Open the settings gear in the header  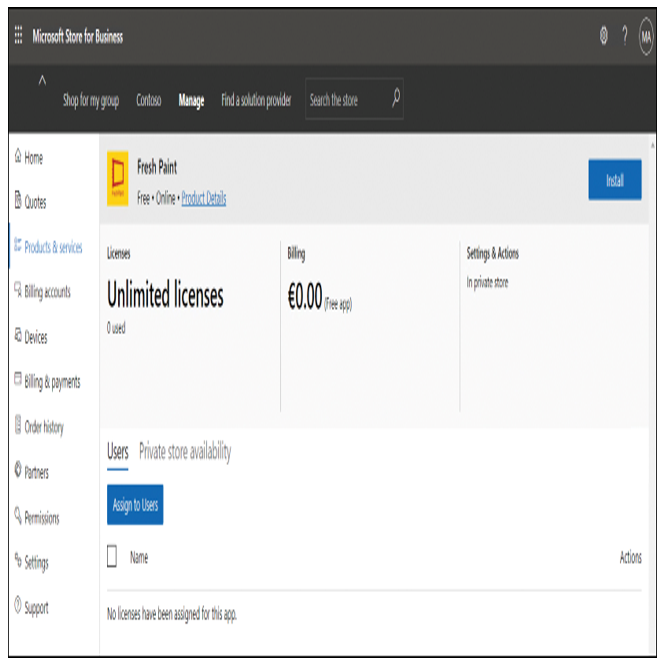coord(603,36)
